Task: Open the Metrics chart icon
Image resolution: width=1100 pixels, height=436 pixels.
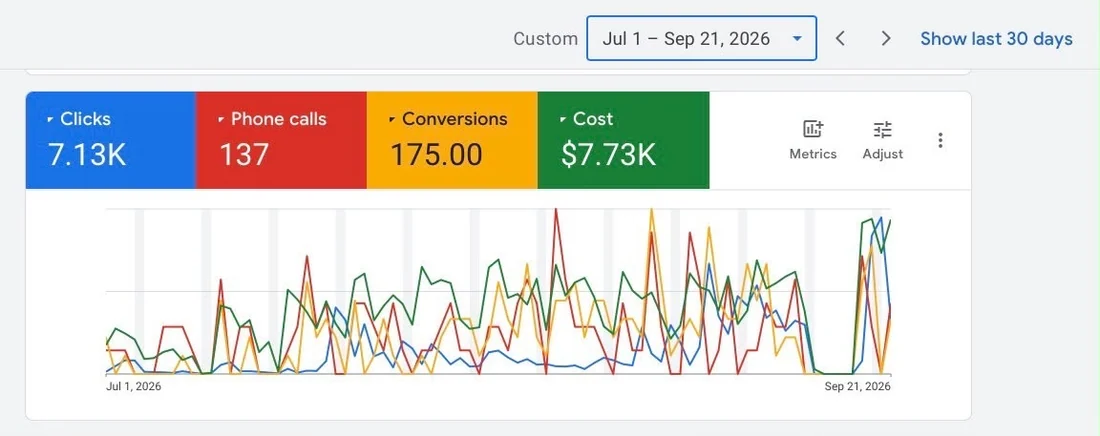Action: (x=813, y=129)
